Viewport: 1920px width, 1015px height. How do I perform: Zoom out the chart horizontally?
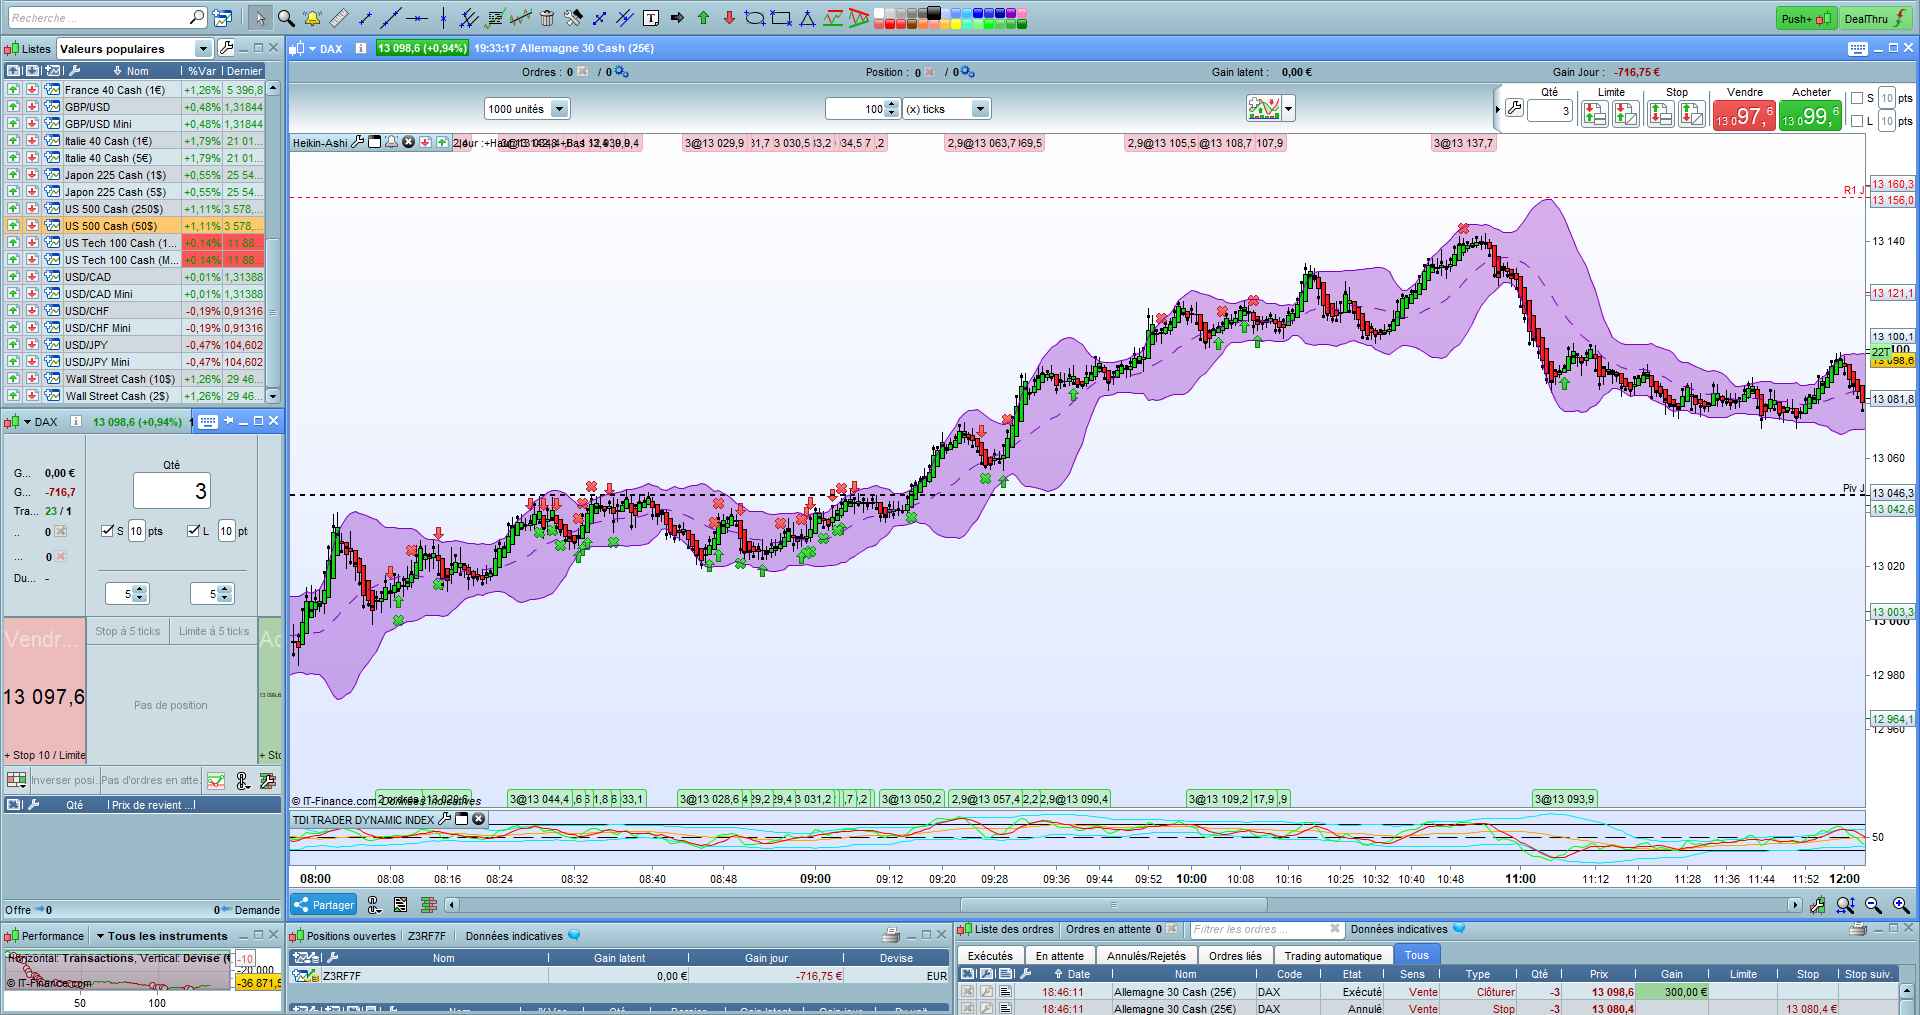tap(1873, 905)
